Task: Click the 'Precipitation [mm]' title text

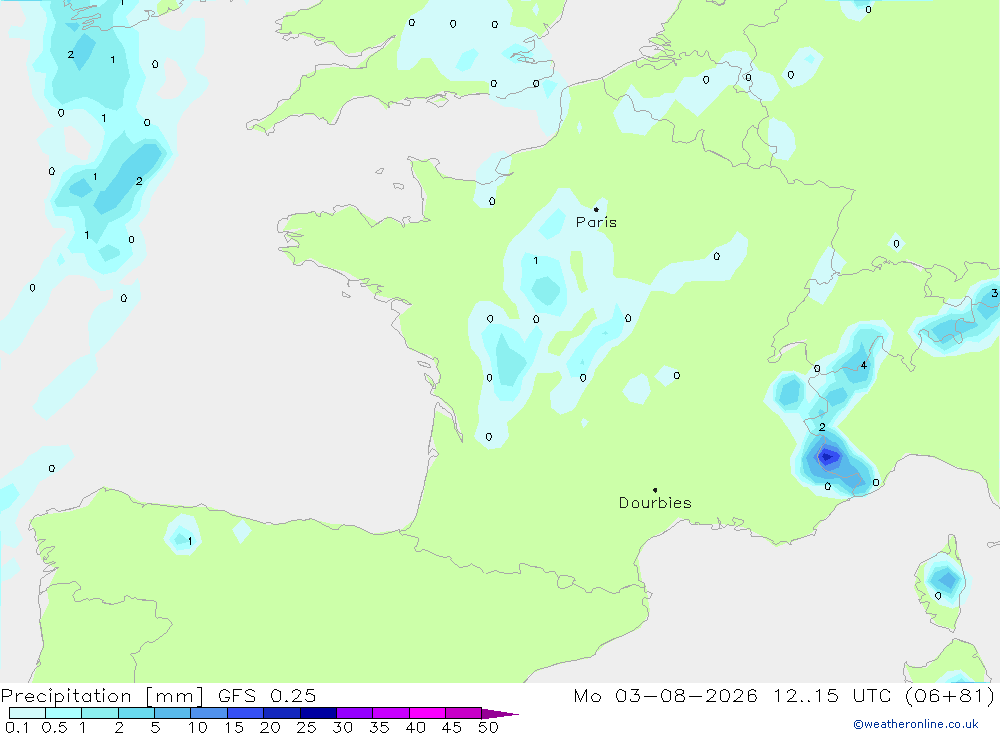Action: [102, 696]
